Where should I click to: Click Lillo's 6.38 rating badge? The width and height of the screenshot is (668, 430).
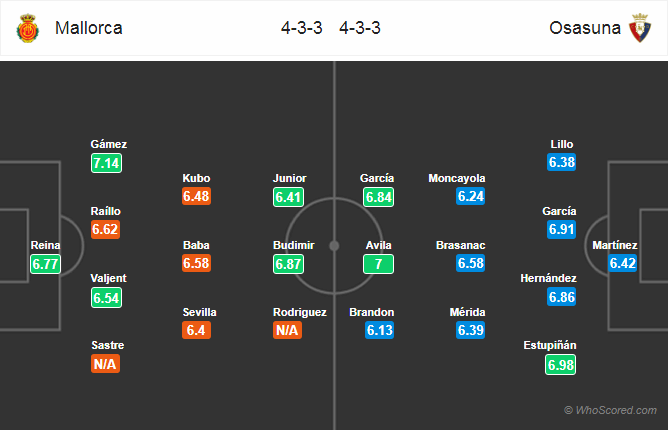point(562,162)
